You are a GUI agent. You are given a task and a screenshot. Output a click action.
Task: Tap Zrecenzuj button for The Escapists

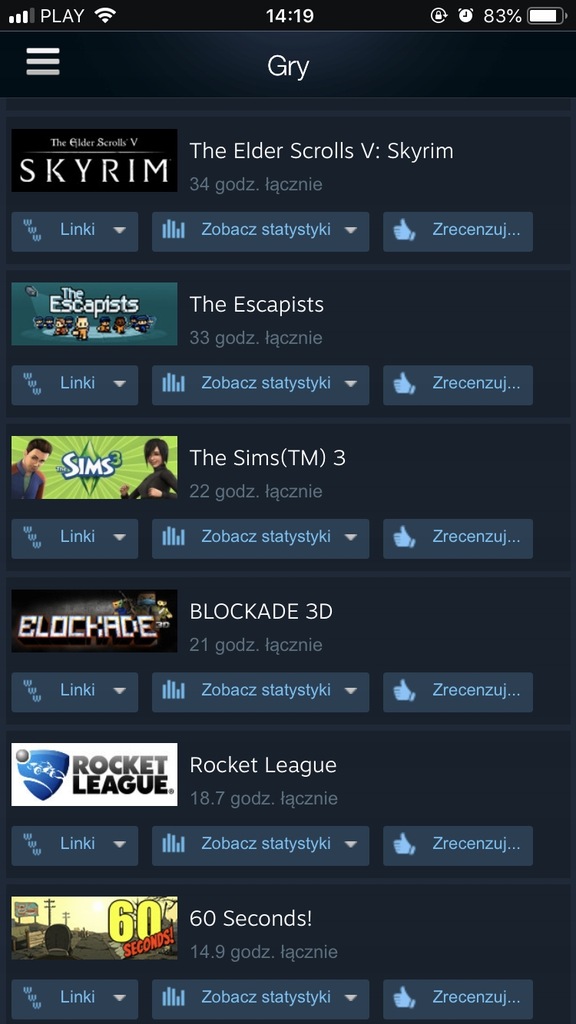[x=458, y=385]
